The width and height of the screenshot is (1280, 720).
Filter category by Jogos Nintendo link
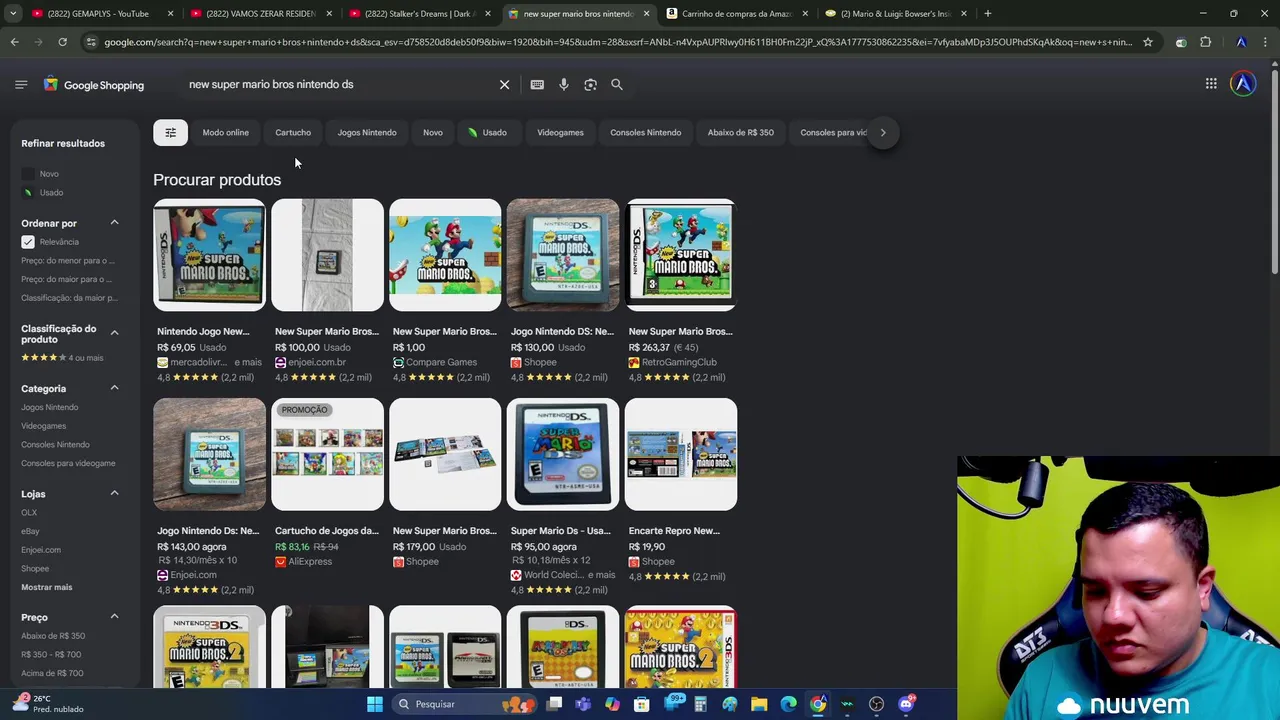(50, 407)
